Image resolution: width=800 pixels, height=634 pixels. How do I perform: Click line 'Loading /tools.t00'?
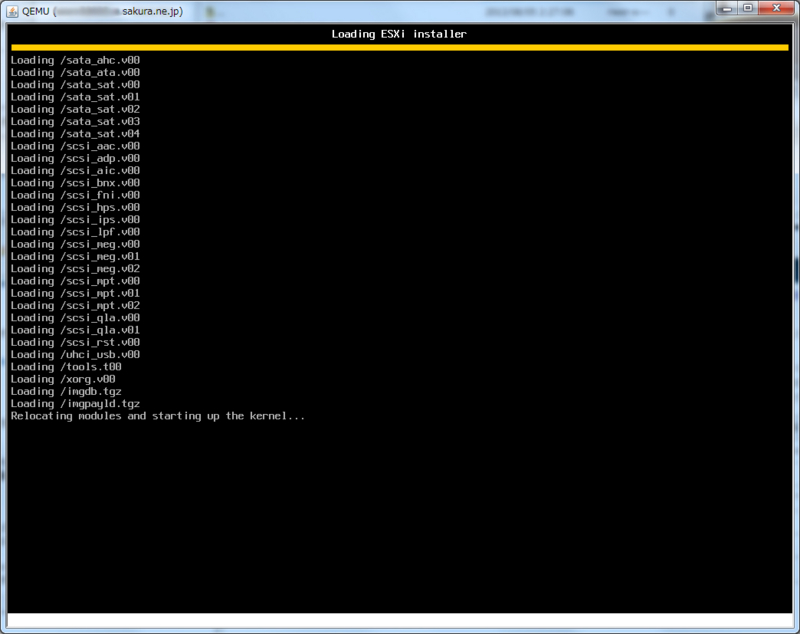(66, 366)
